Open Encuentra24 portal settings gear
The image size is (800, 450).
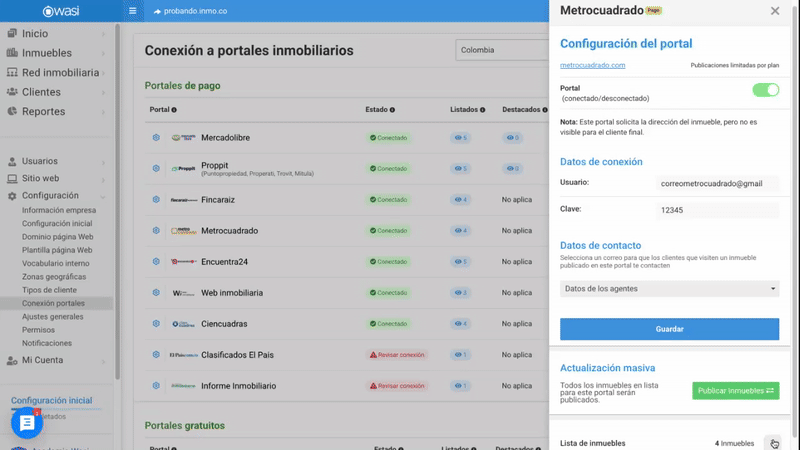pos(156,261)
